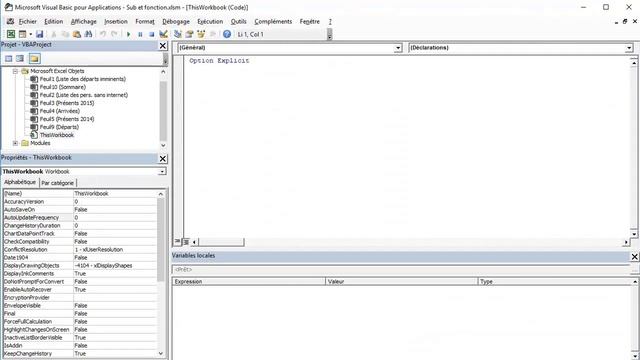
Task: Click the View Object icon in Project panel
Action: coord(20,59)
